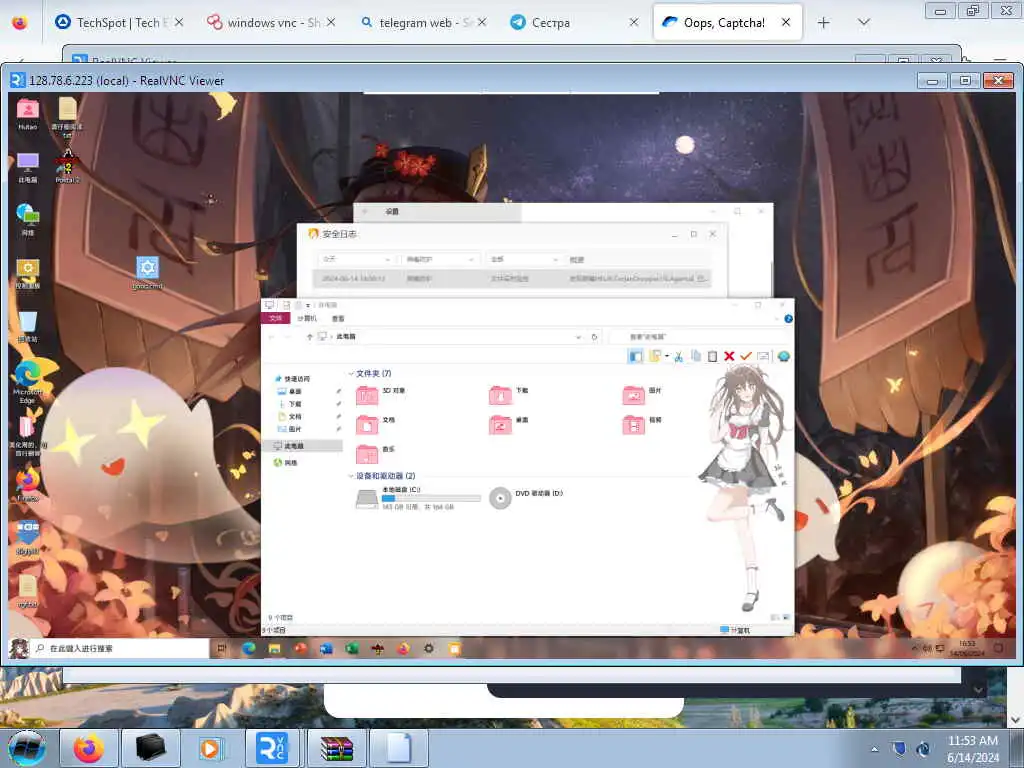Click the up arrow in Explorer navigation
This screenshot has width=1024, height=768.
pyautogui.click(x=310, y=337)
